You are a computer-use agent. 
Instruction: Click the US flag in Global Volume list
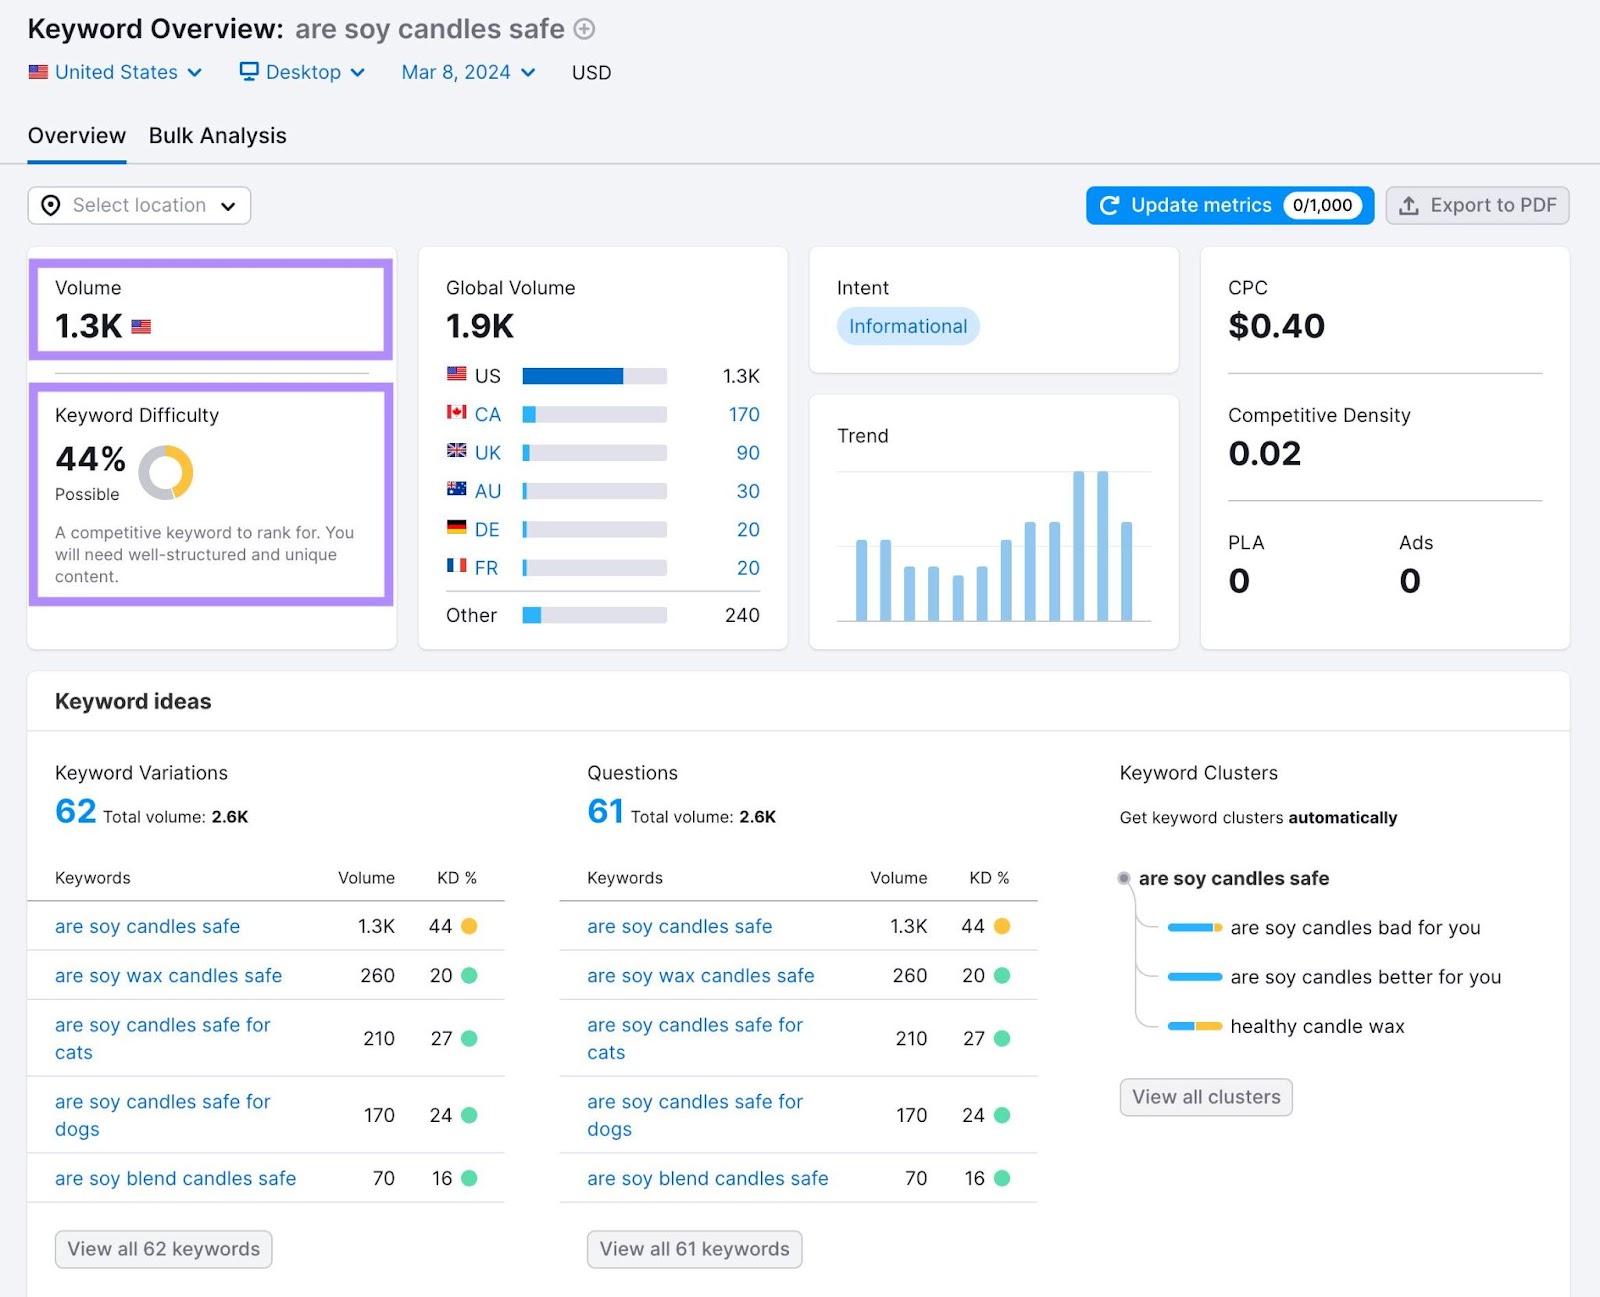(456, 374)
